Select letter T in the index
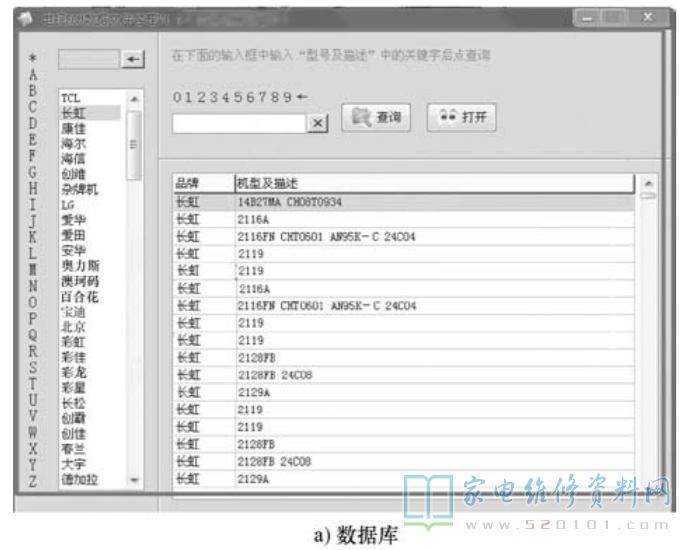This screenshot has width=681, height=550. pos(33,384)
